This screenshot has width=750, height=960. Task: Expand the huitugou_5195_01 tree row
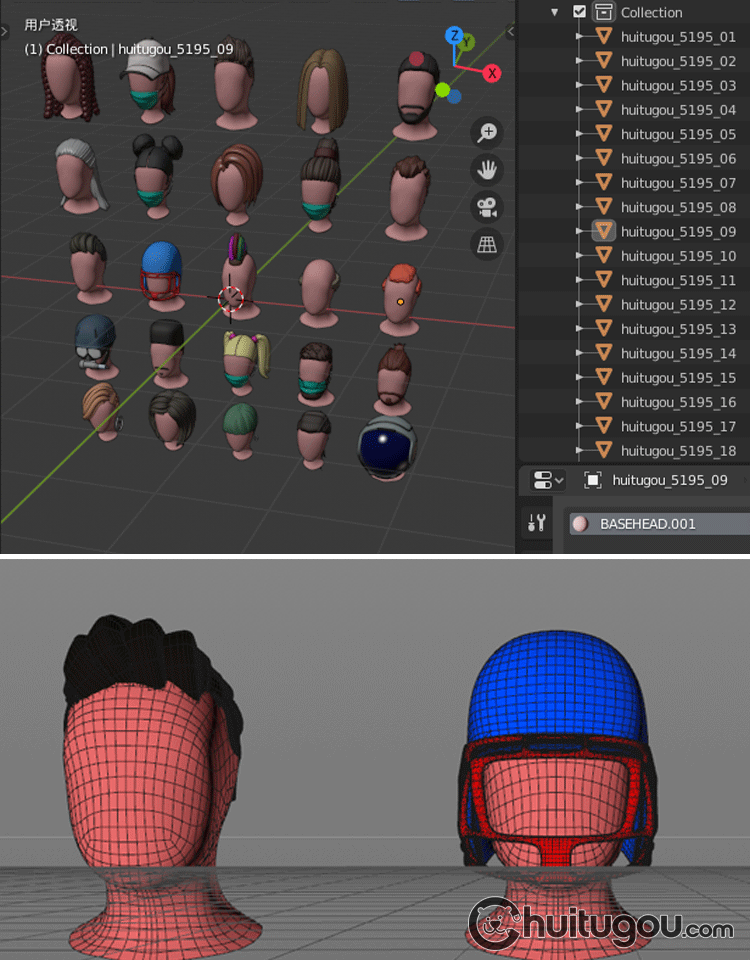point(579,37)
